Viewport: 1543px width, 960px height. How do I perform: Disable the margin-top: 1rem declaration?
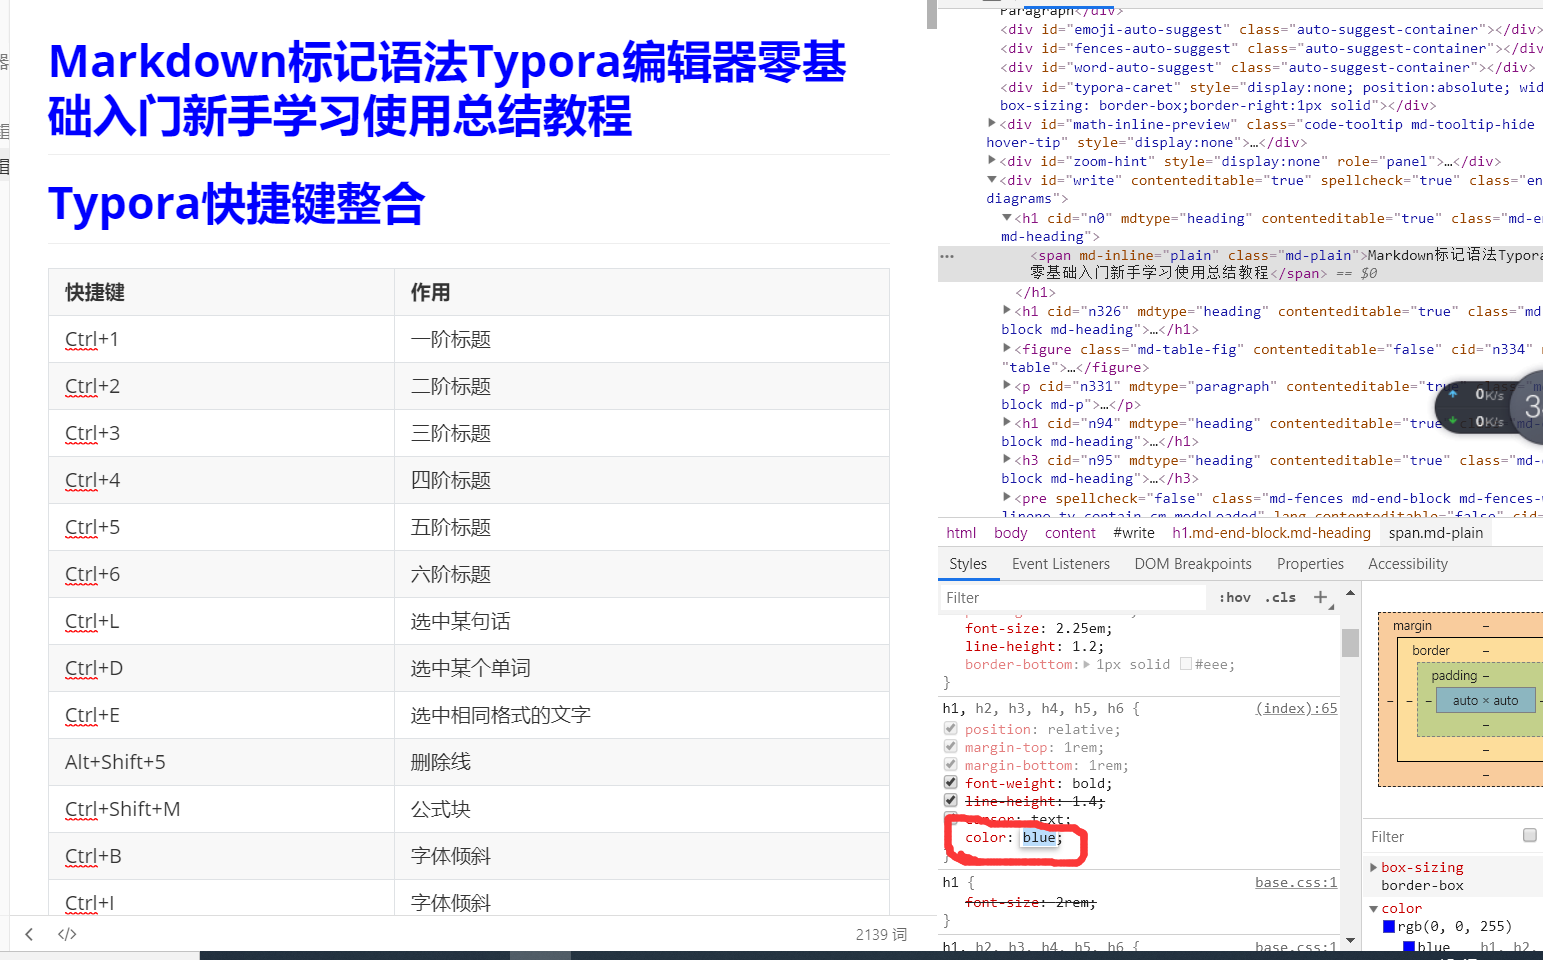click(950, 746)
